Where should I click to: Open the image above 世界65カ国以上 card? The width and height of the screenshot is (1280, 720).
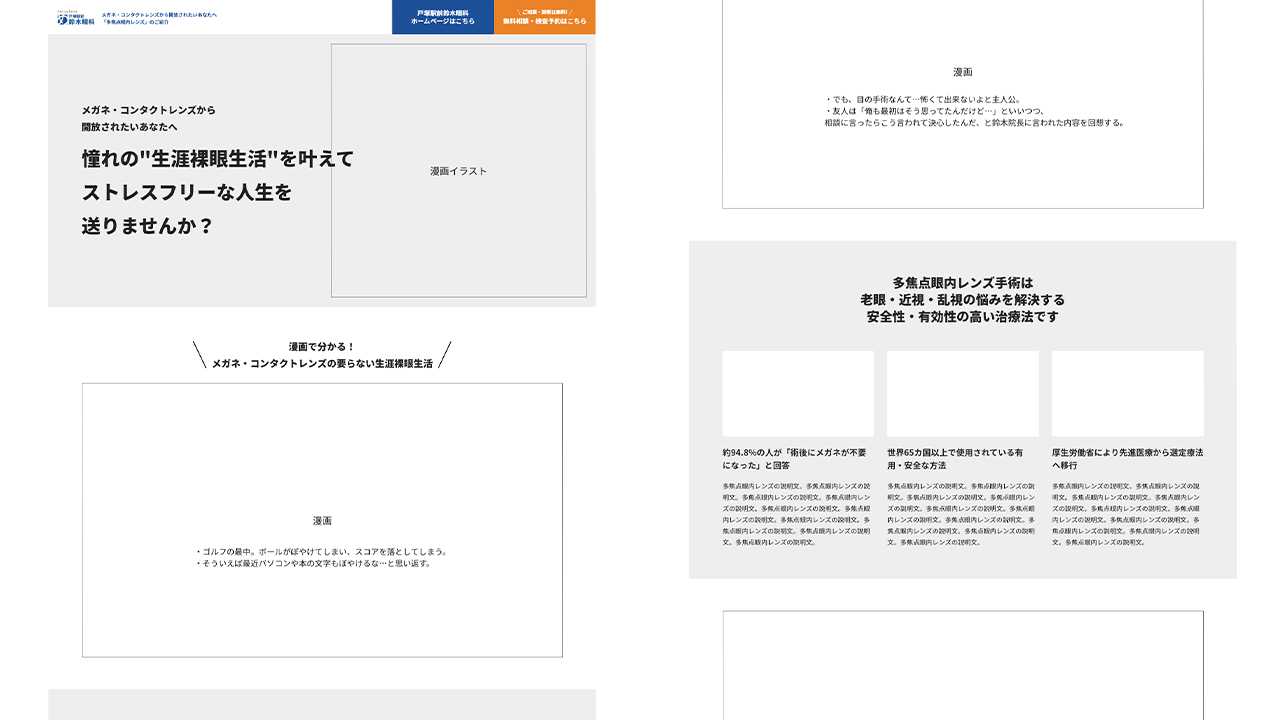point(962,393)
